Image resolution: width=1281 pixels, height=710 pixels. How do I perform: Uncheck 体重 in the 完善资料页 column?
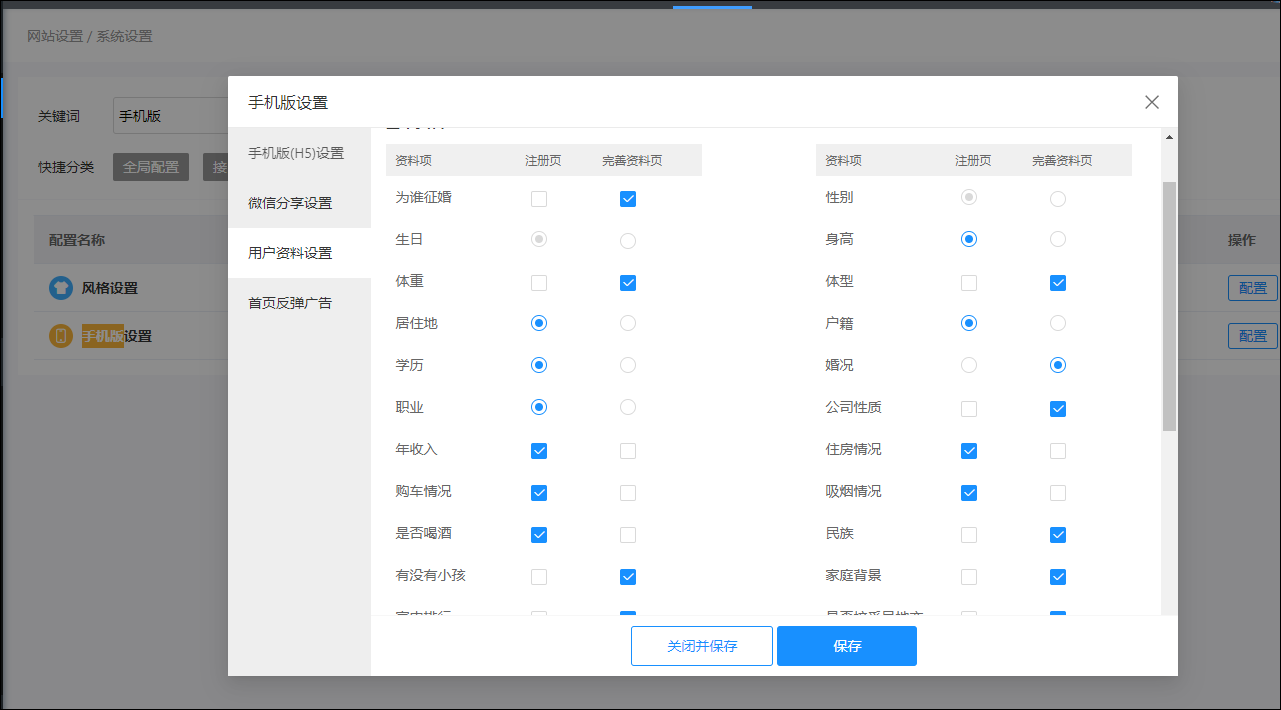click(628, 283)
